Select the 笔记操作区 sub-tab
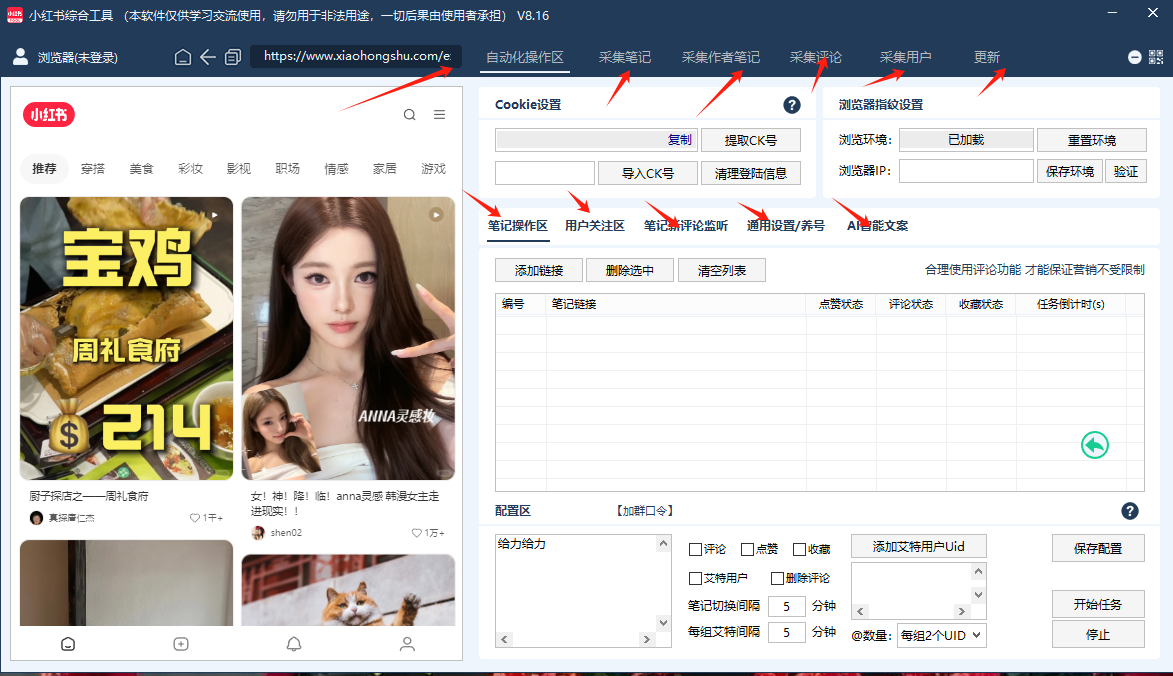Image resolution: width=1173 pixels, height=676 pixels. tap(518, 226)
